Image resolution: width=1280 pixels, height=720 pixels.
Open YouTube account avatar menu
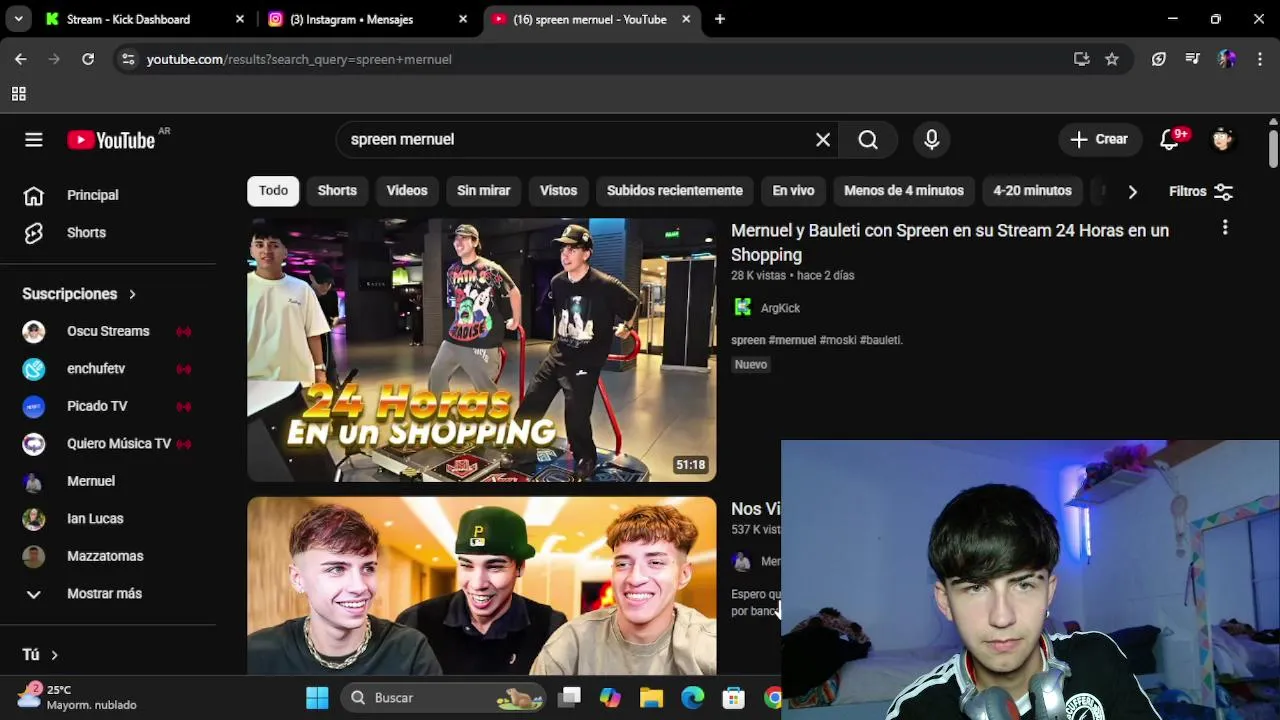[x=1222, y=140]
